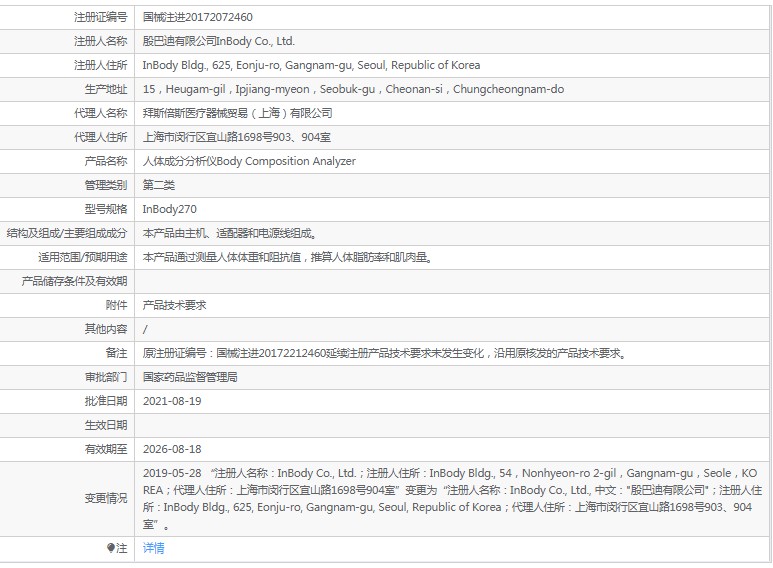Click the 代理人名称 label
The height and width of the screenshot is (568, 773).
pyautogui.click(x=101, y=113)
